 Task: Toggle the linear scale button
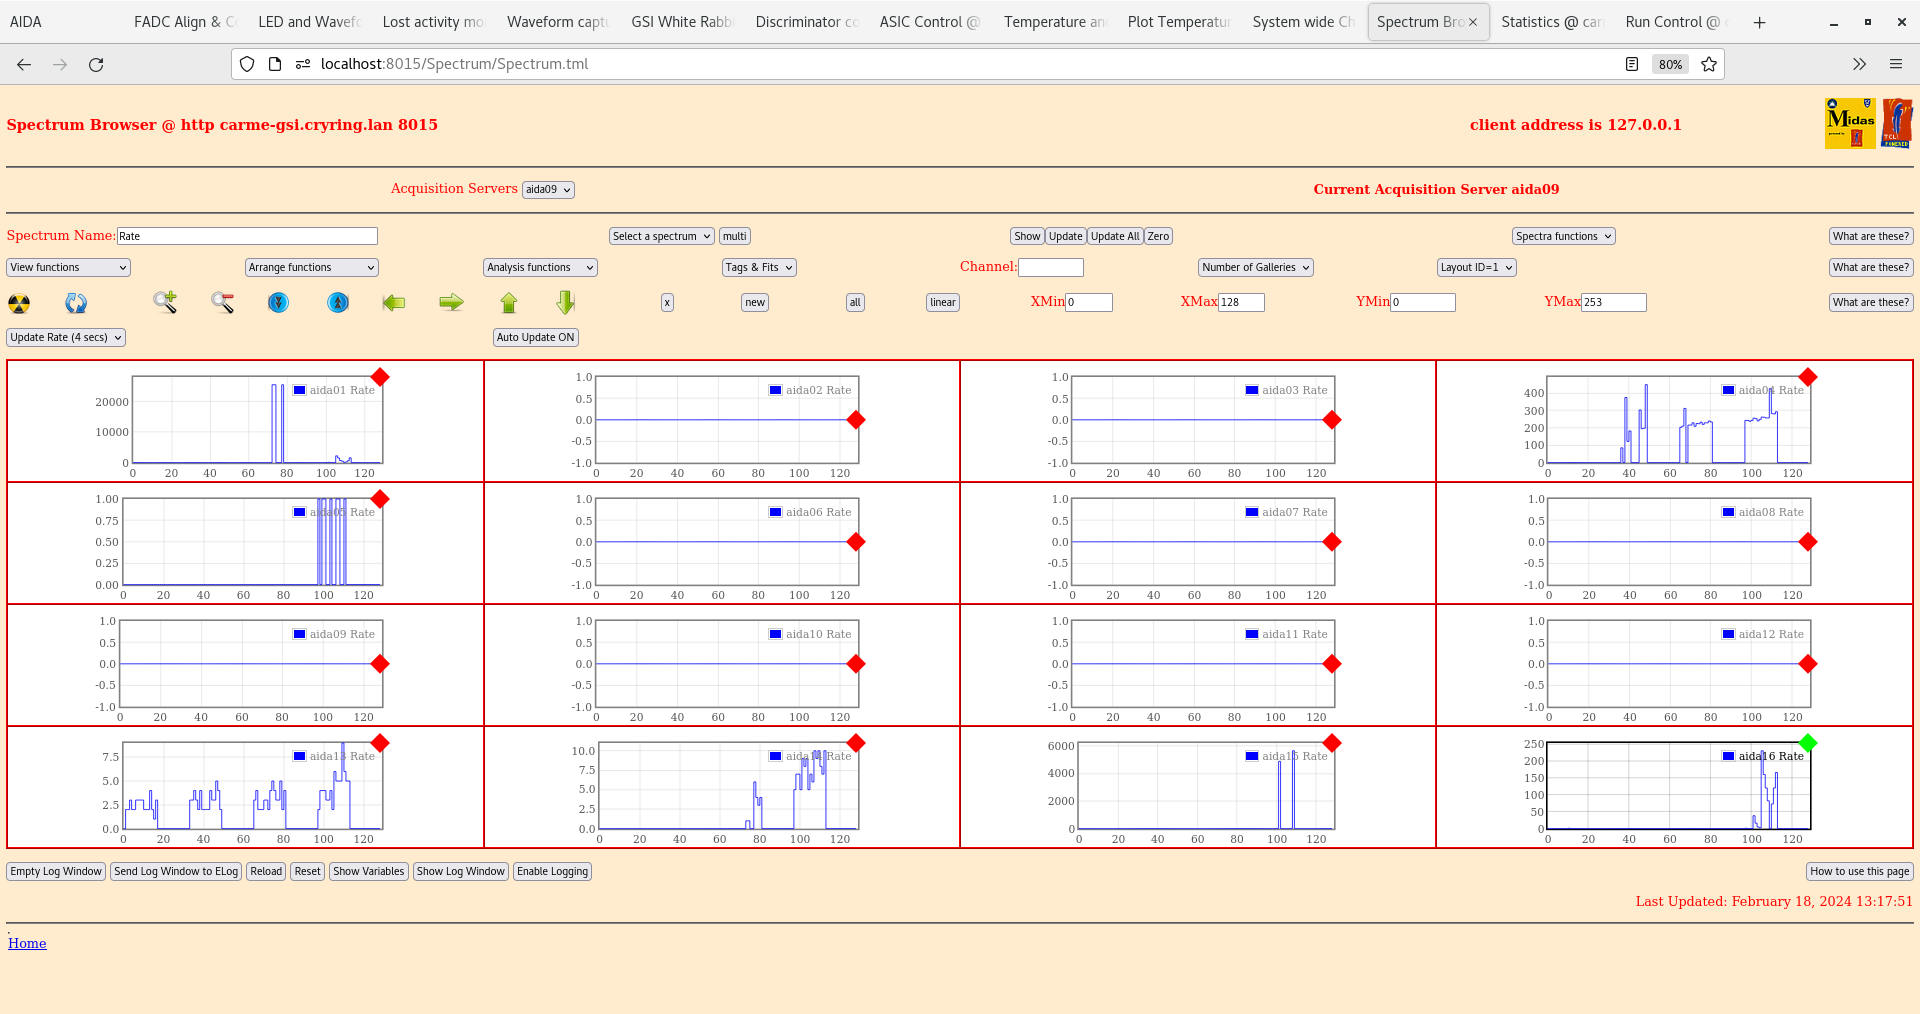(942, 303)
